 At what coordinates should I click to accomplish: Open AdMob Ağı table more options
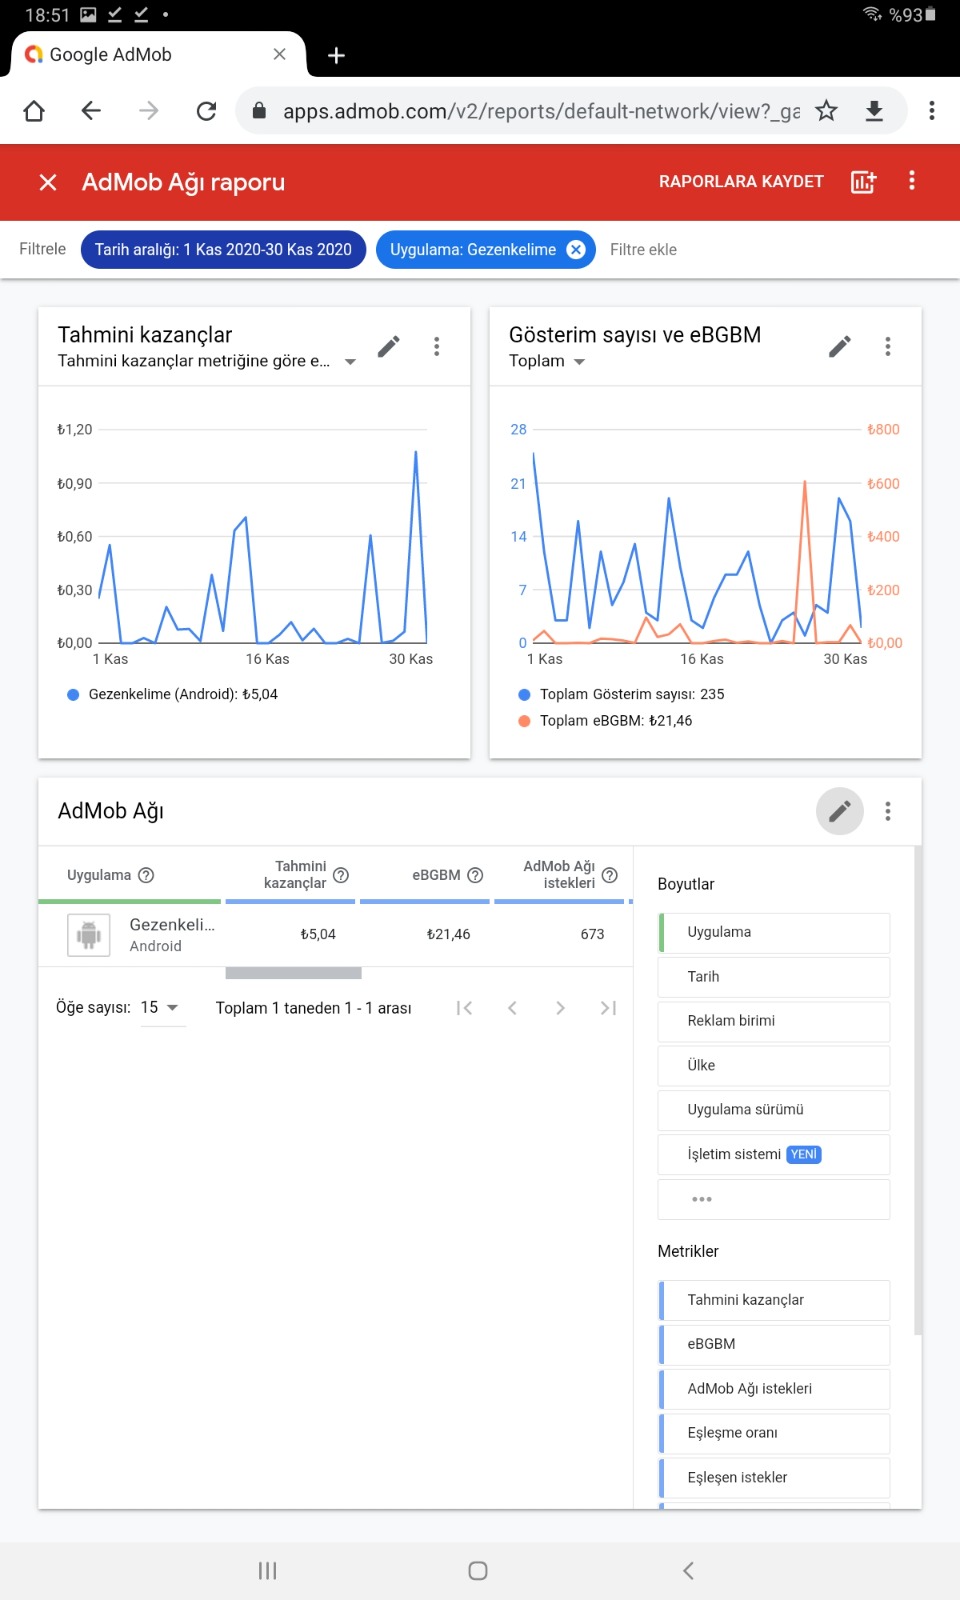pyautogui.click(x=887, y=811)
